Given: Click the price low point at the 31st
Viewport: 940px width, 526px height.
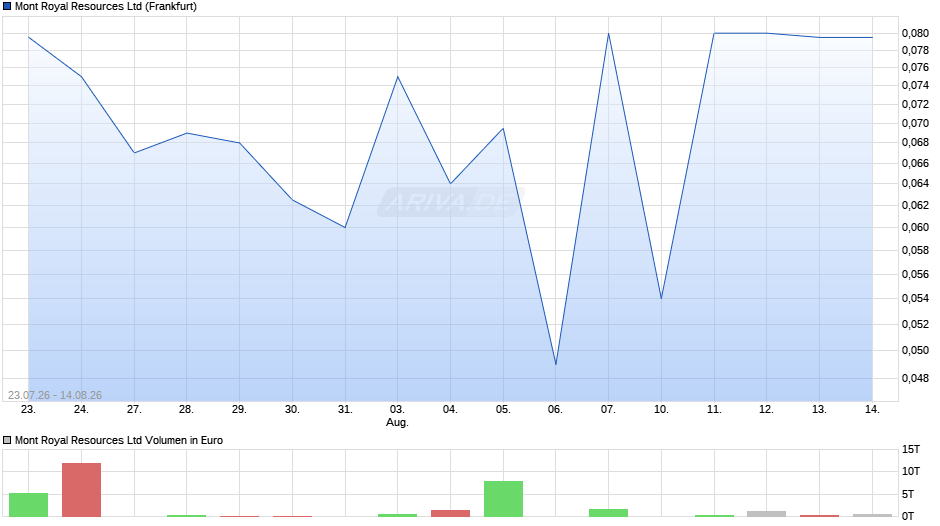Looking at the screenshot, I should coord(345,227).
